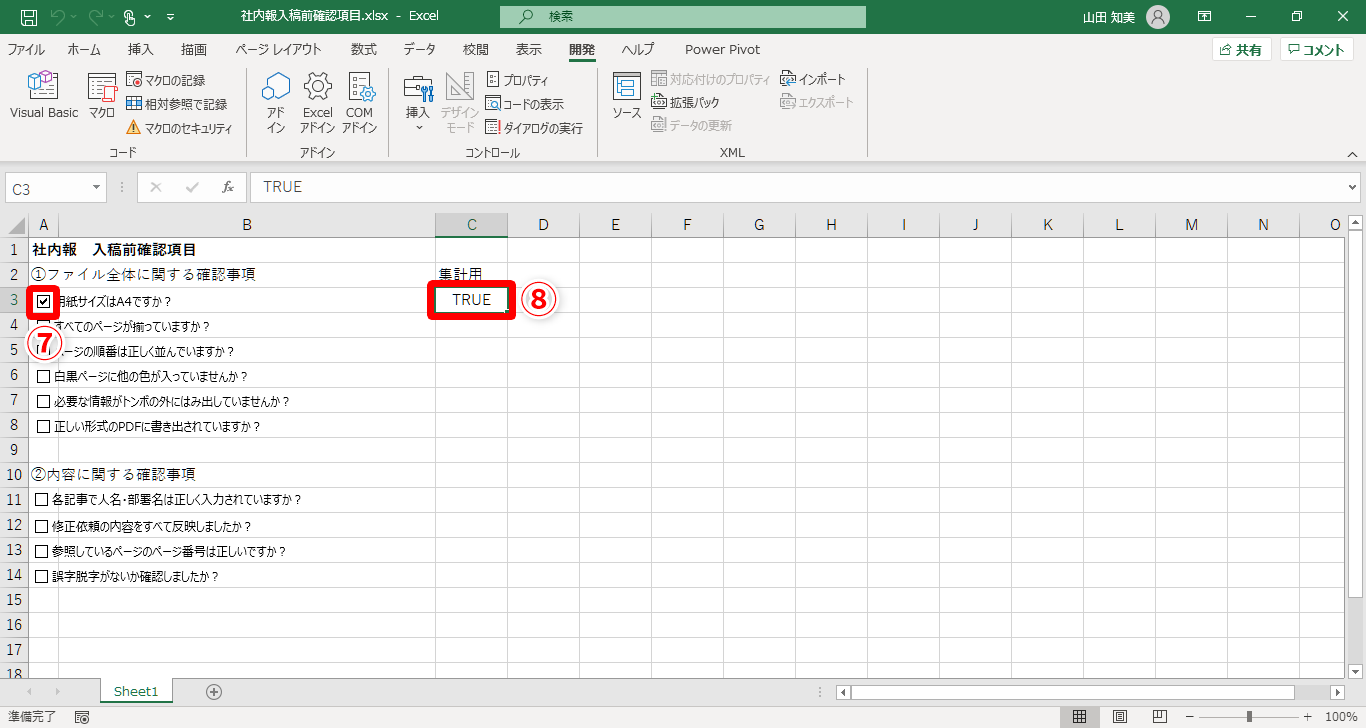Toggle 相対参照で記録 in the Code group
Image resolution: width=1366 pixels, height=728 pixels.
point(177,104)
